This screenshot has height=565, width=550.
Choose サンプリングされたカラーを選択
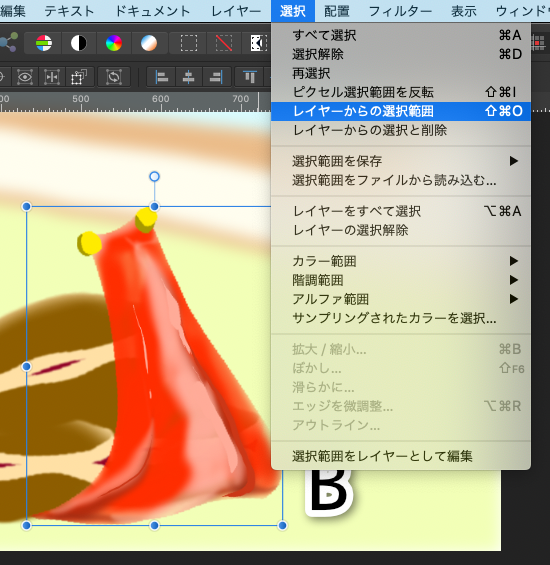(401, 318)
